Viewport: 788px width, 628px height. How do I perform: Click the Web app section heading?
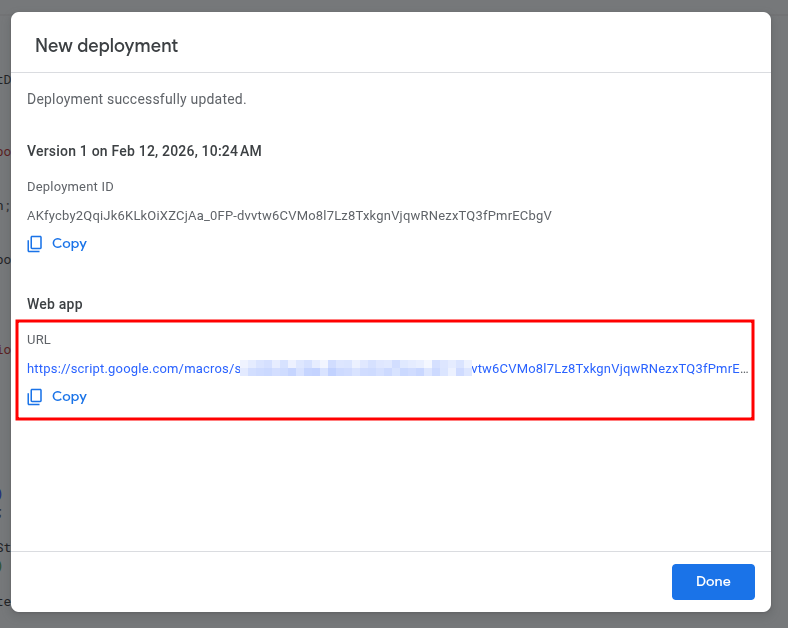tap(55, 303)
